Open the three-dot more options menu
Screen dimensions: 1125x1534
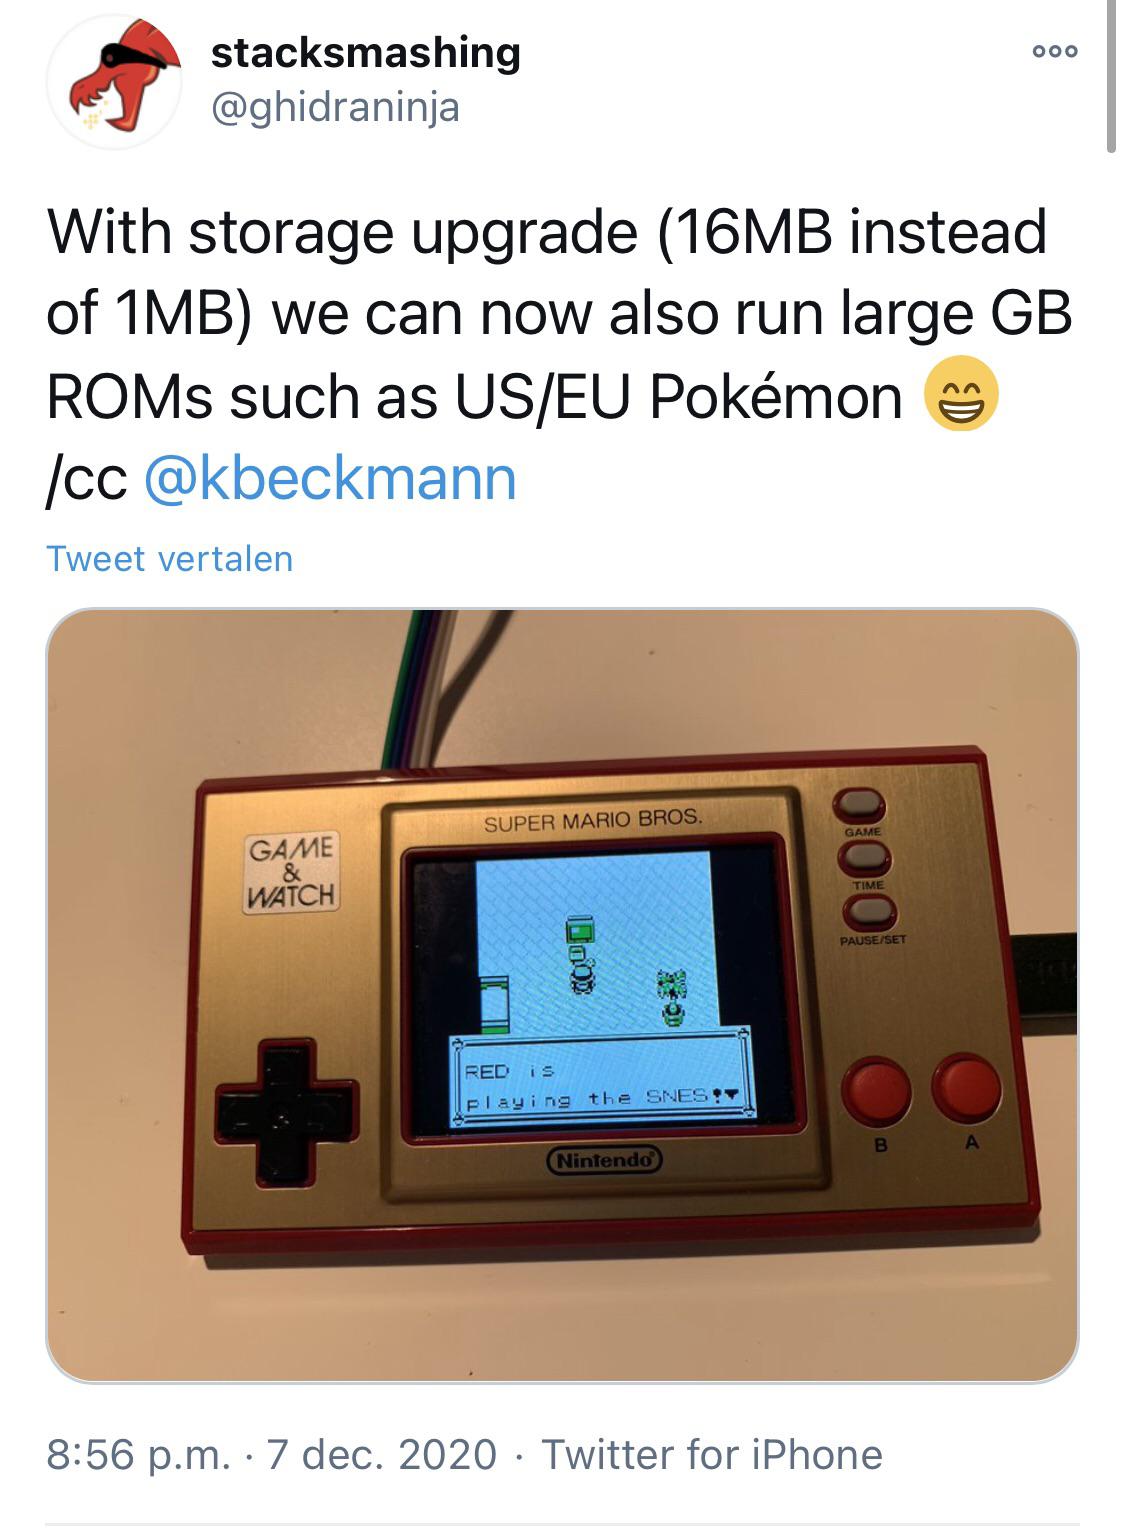click(x=1056, y=52)
